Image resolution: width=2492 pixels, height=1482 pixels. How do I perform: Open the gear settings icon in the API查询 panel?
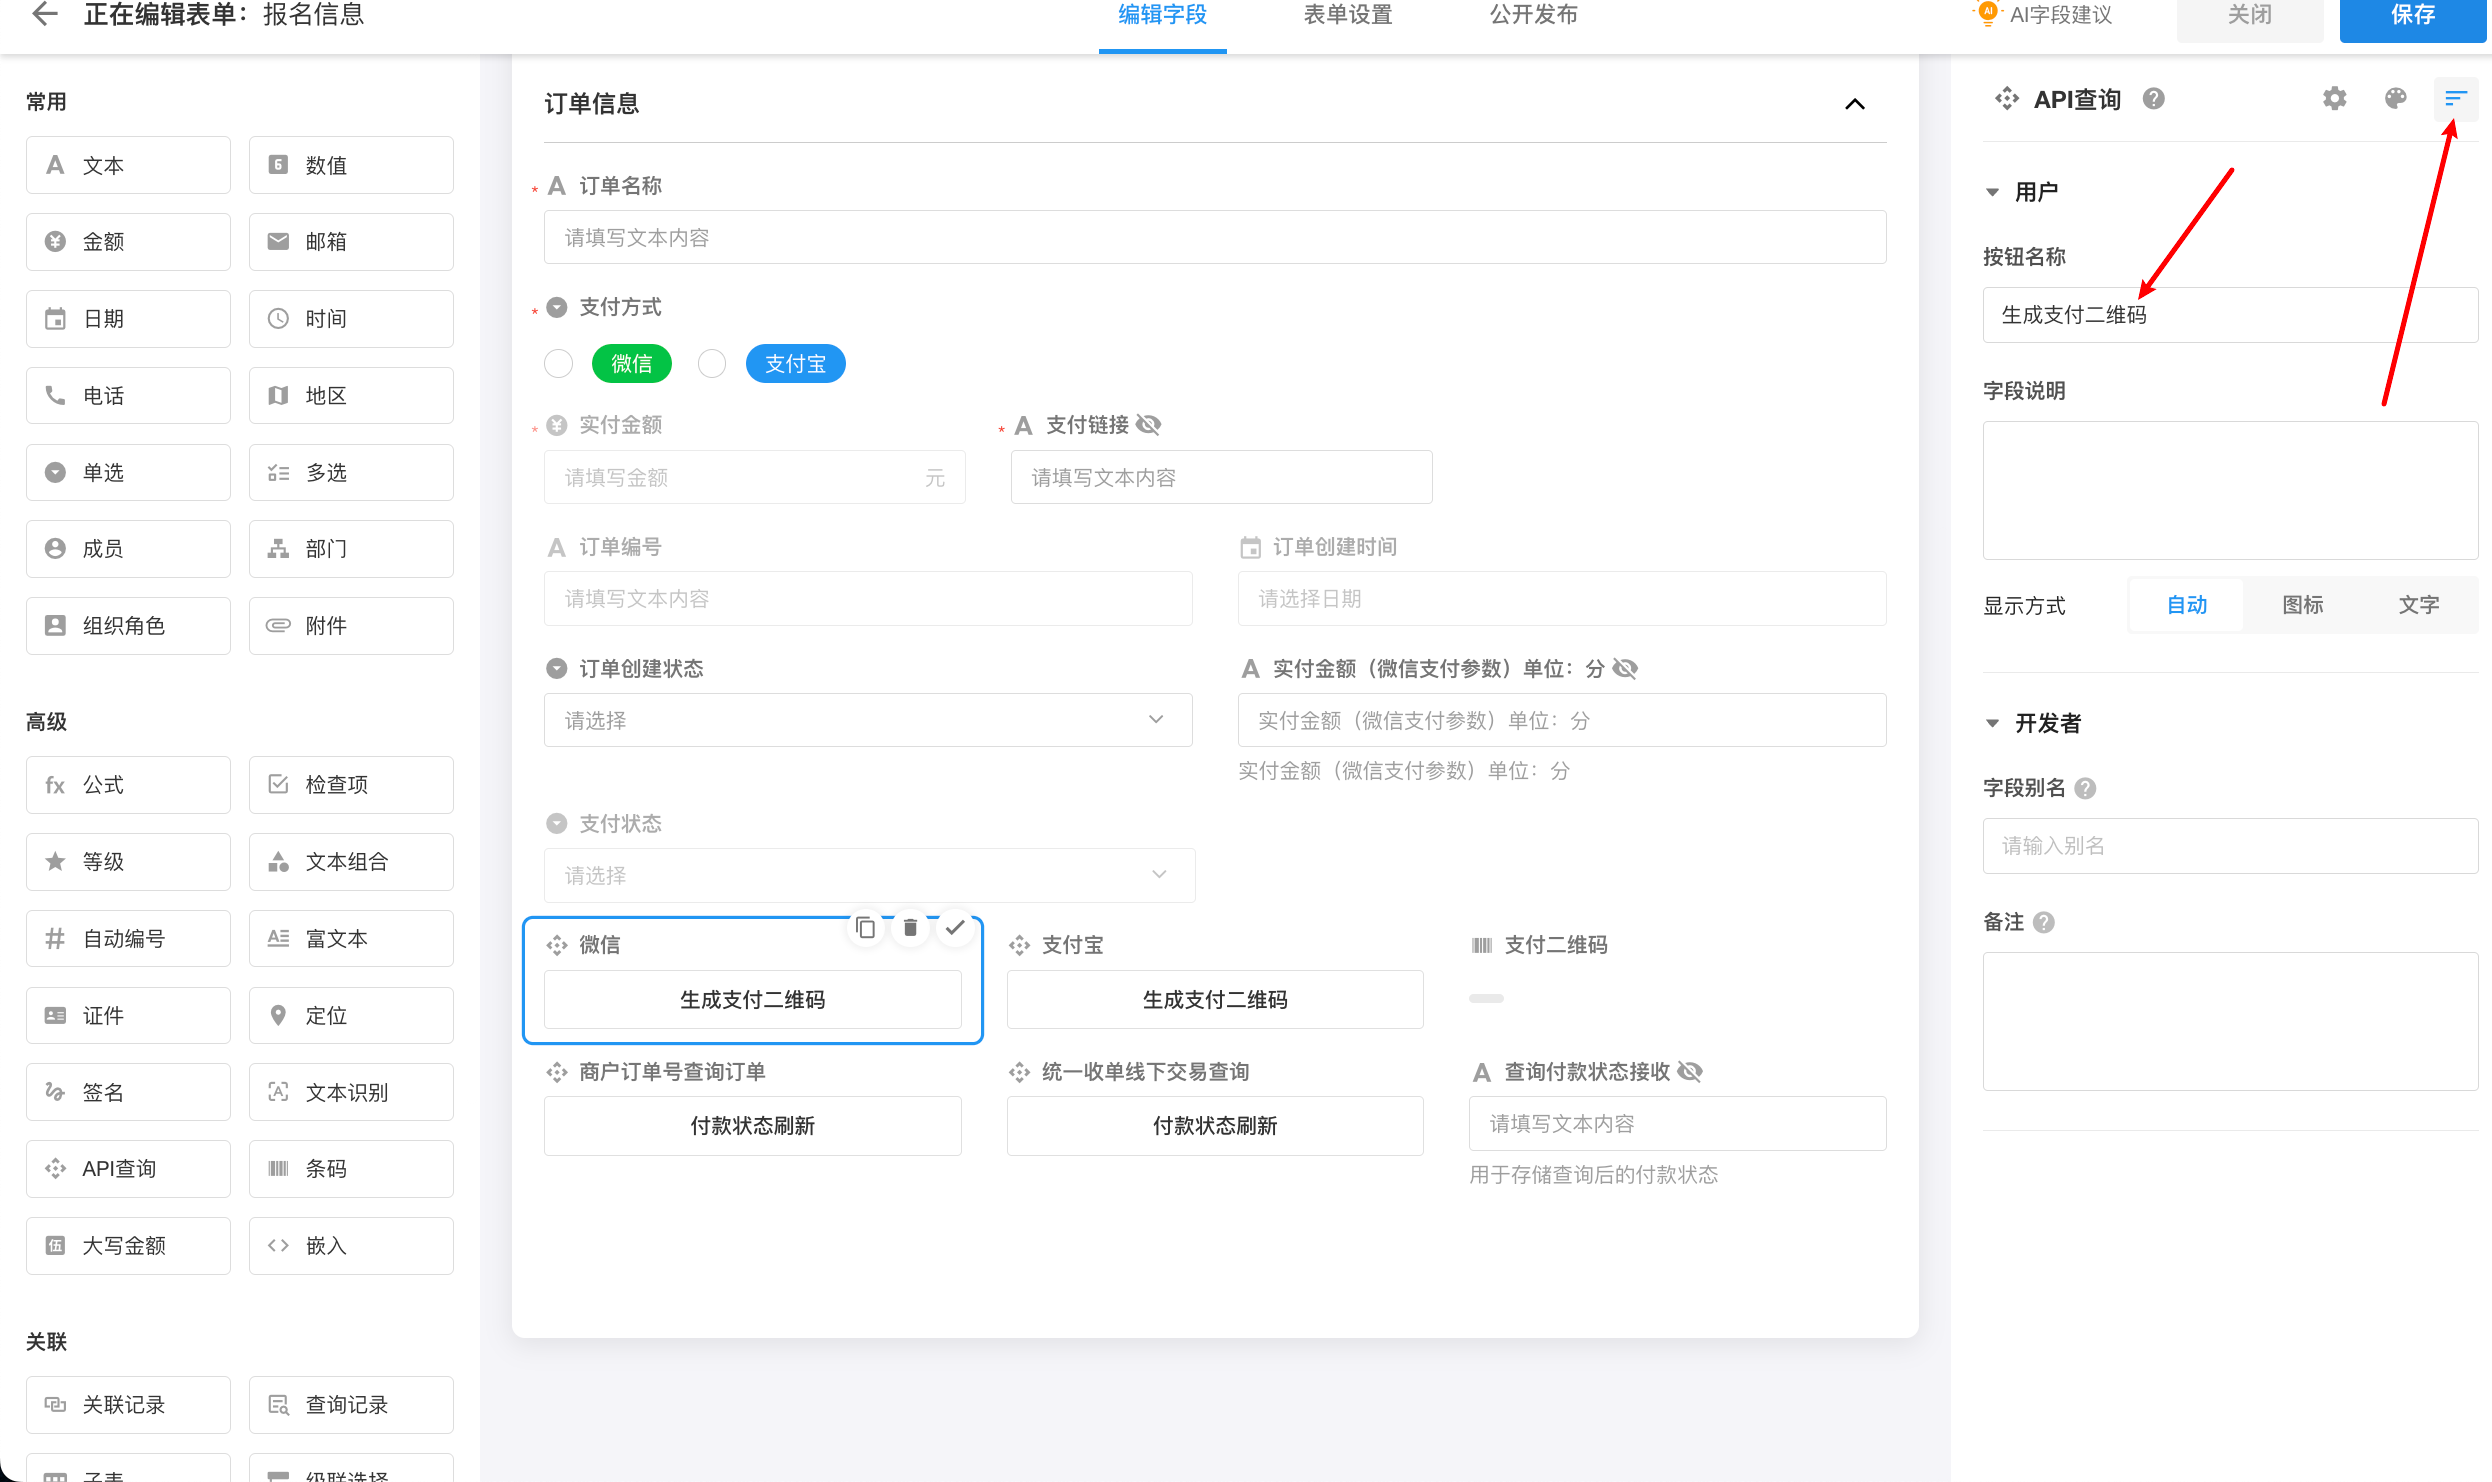(2334, 98)
